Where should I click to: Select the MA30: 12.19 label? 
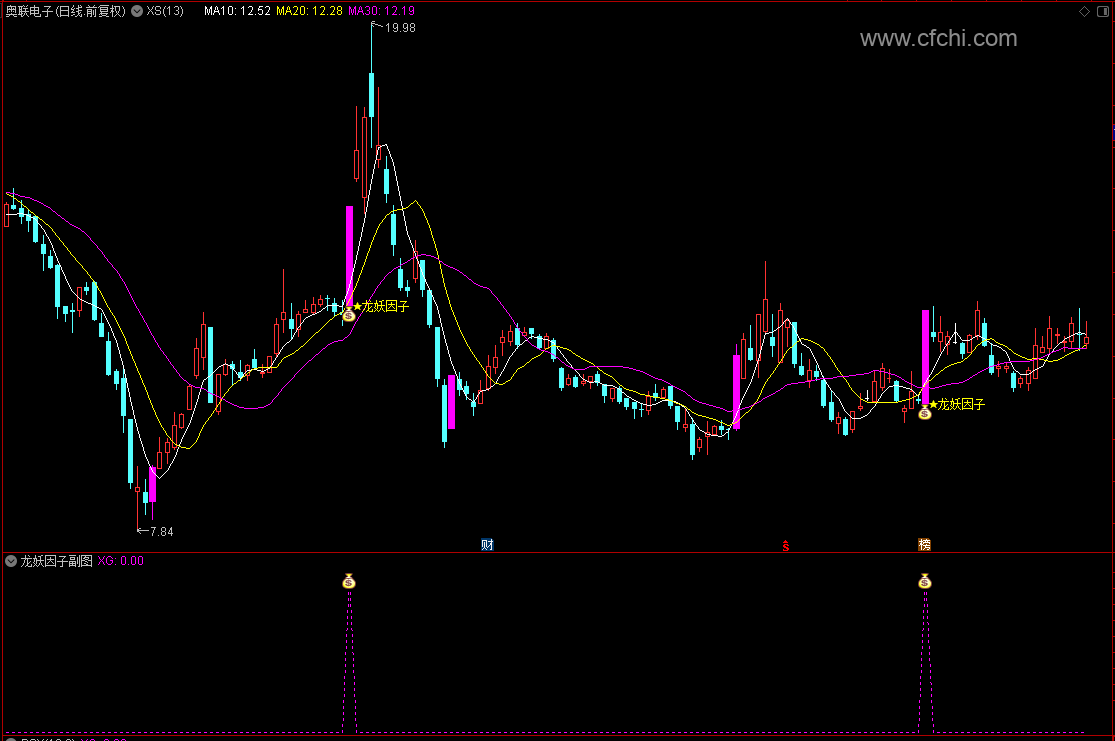point(381,11)
